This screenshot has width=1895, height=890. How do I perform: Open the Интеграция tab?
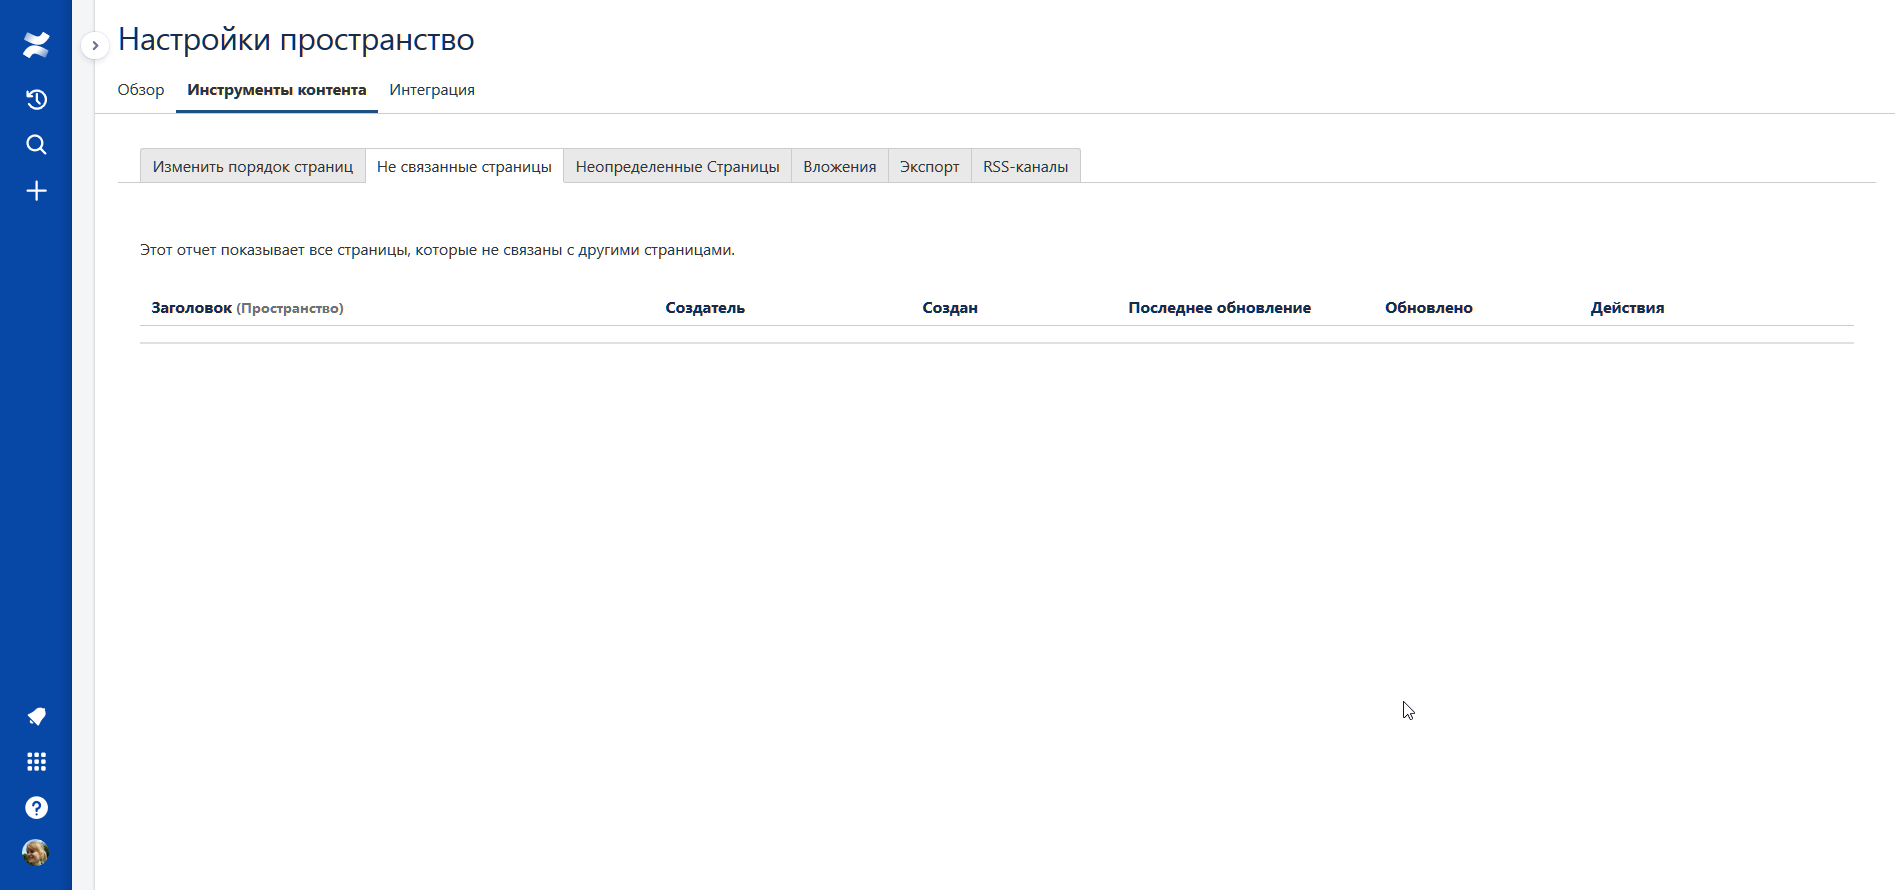coord(432,90)
